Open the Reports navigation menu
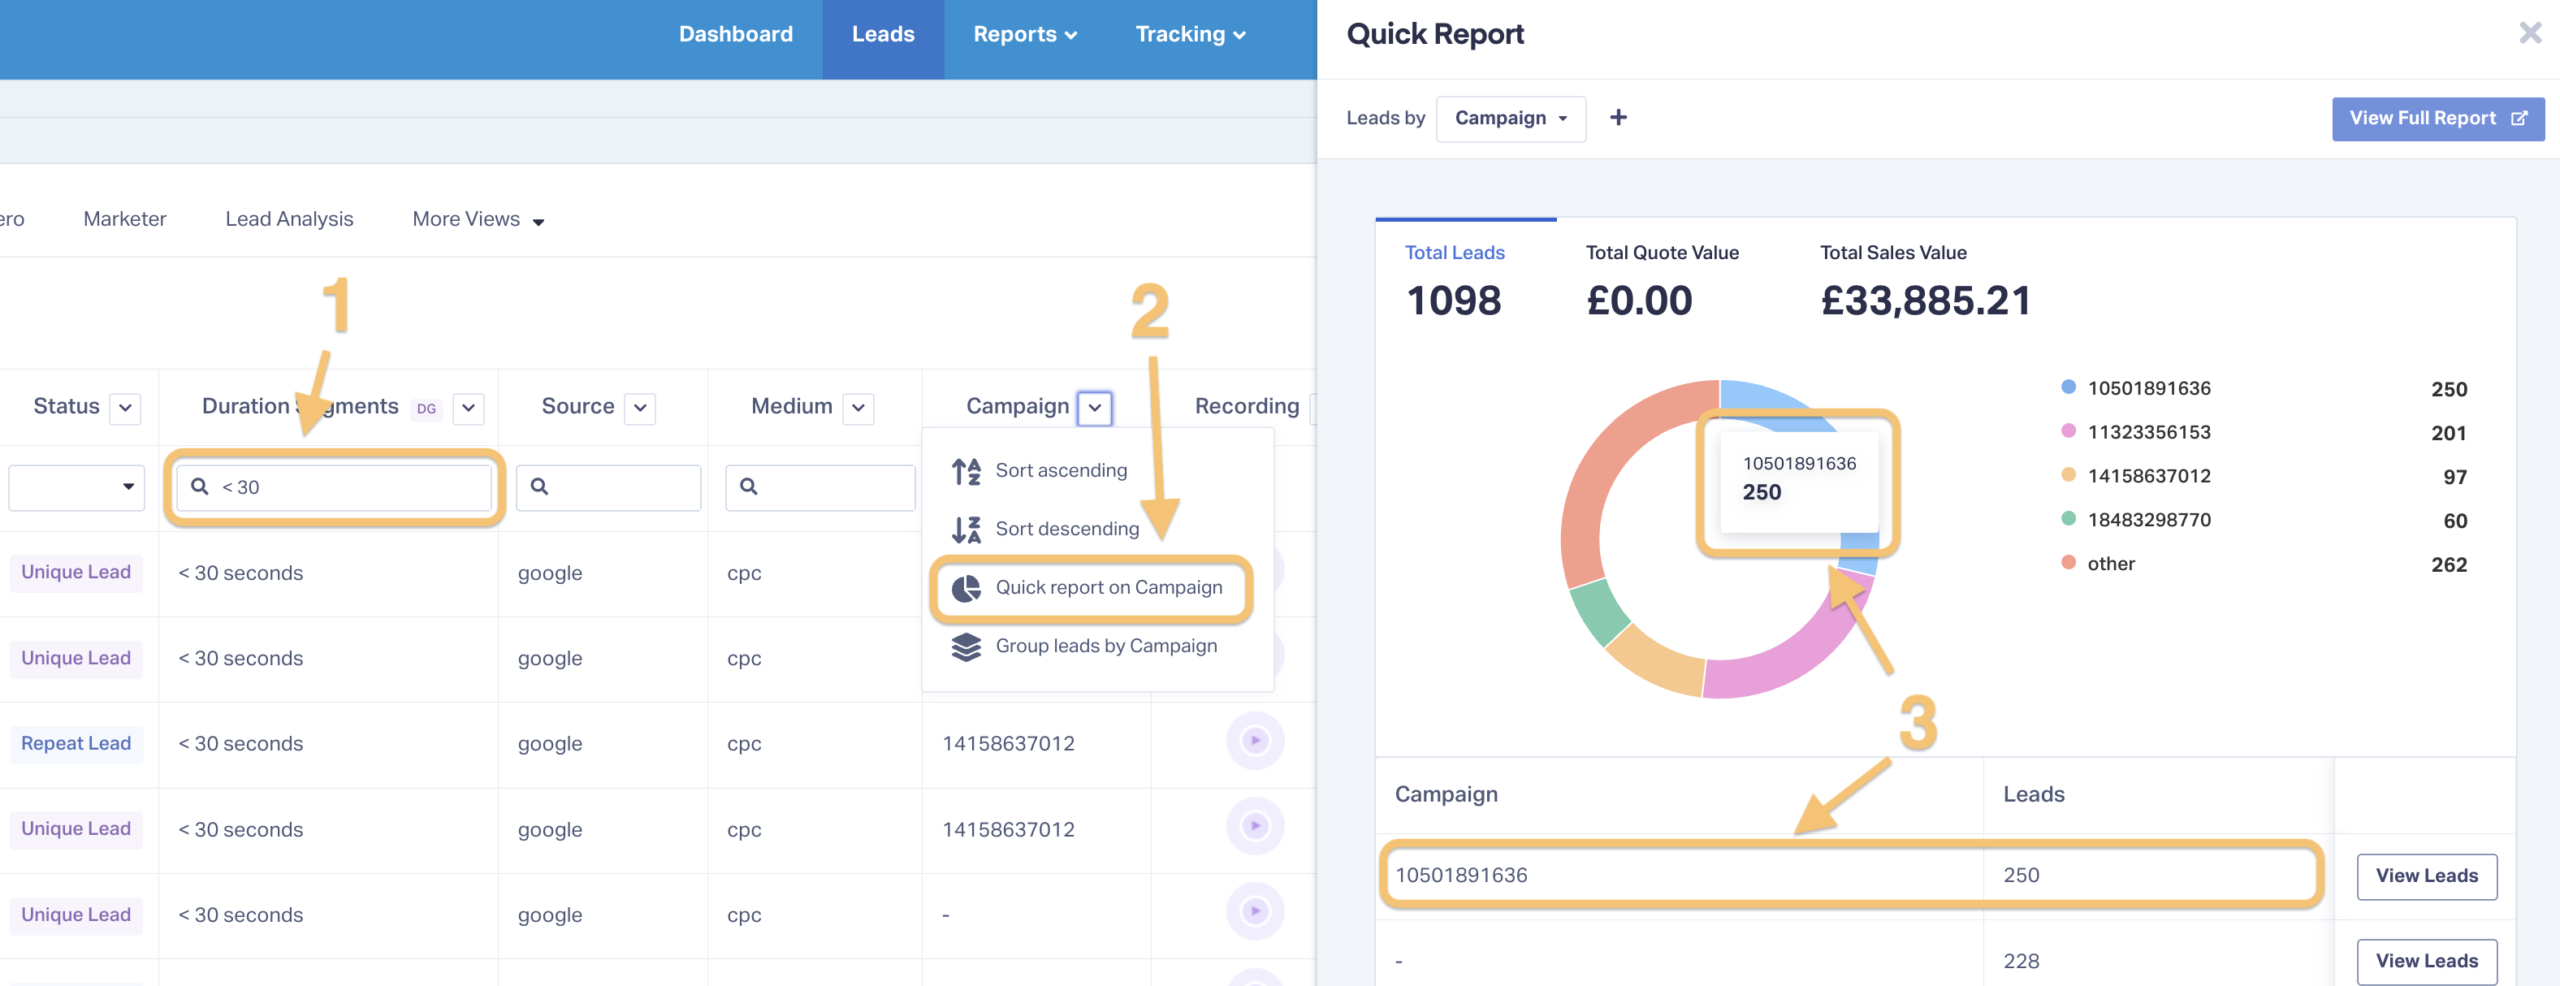The height and width of the screenshot is (986, 2560). coord(1025,34)
